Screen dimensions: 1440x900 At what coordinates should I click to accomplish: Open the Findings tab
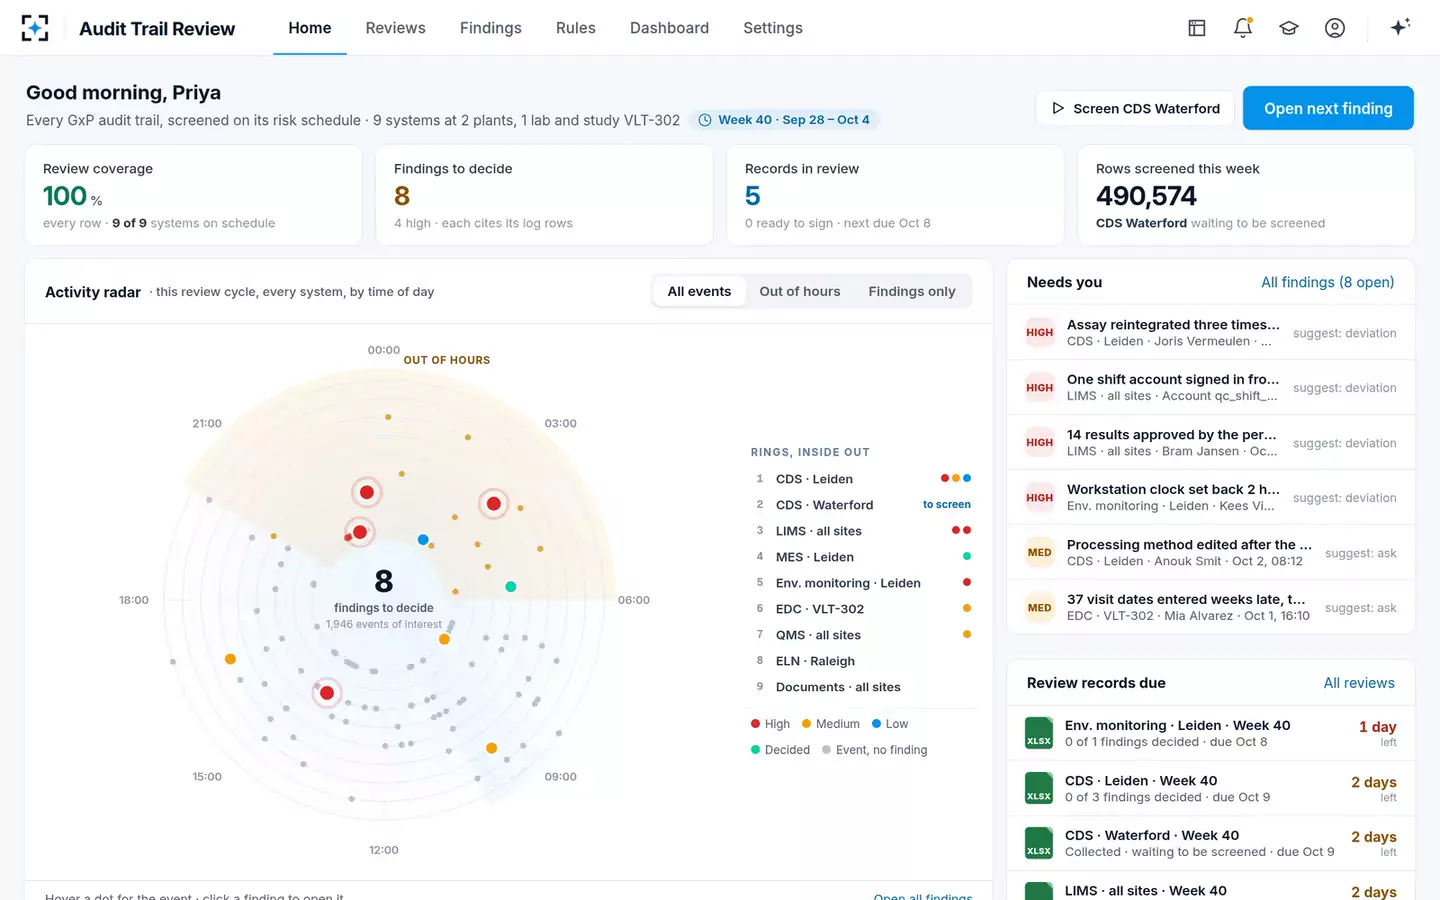(491, 28)
